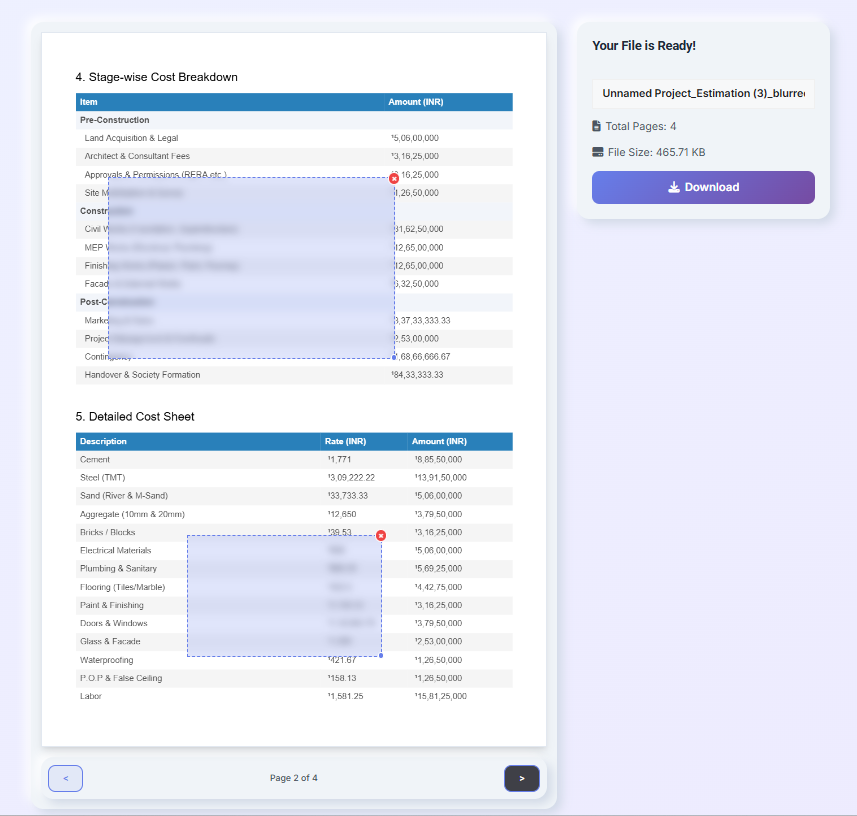This screenshot has height=816, width=857.
Task: Click the 'Rate (INR)' column header
Action: coord(345,441)
